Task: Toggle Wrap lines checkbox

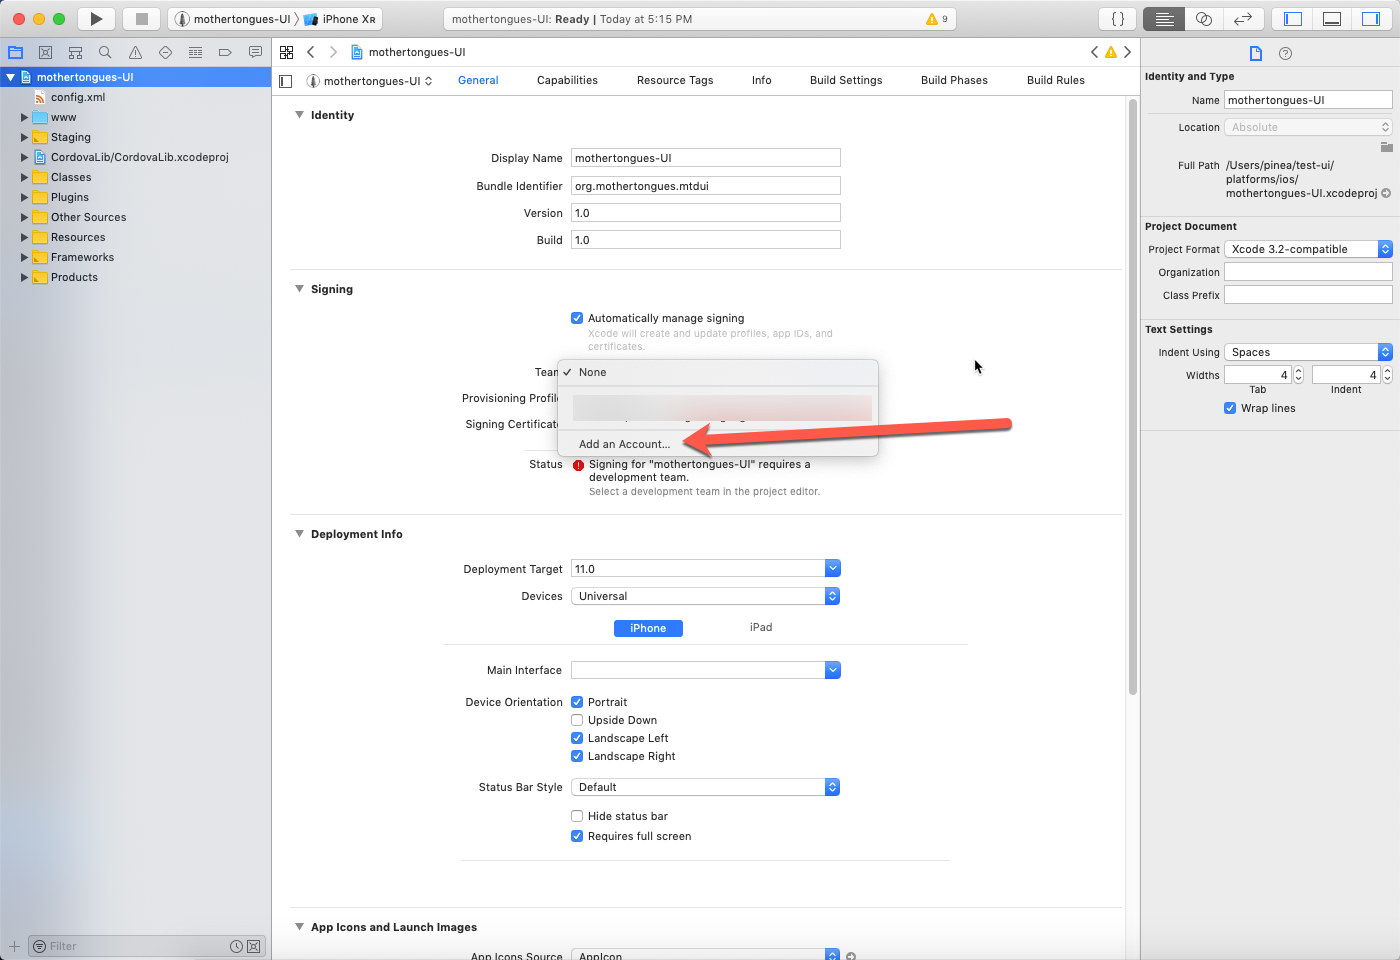Action: 1230,408
